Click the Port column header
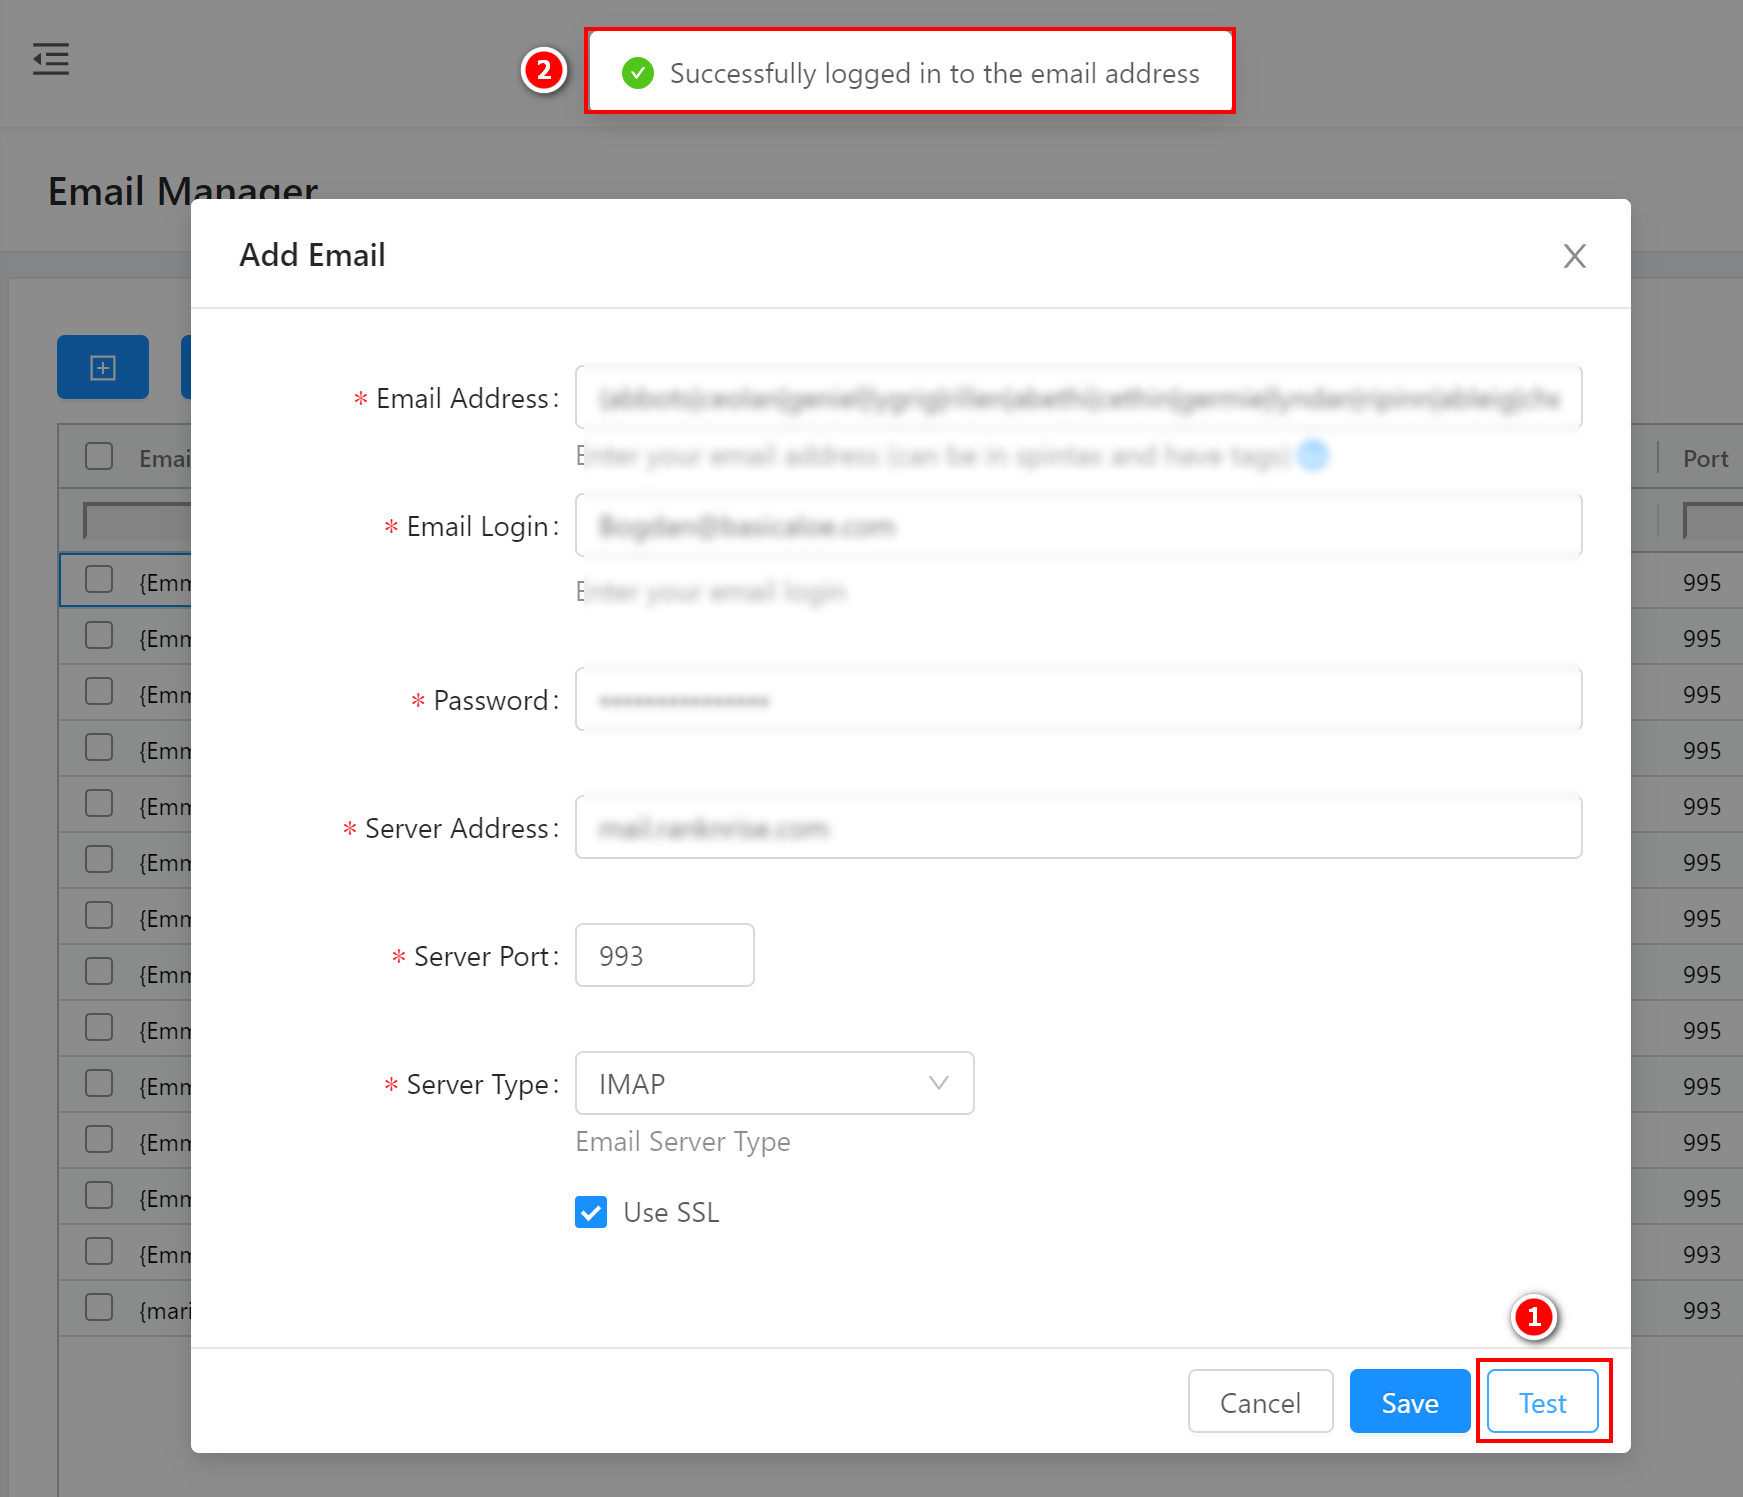 pyautogui.click(x=1705, y=458)
